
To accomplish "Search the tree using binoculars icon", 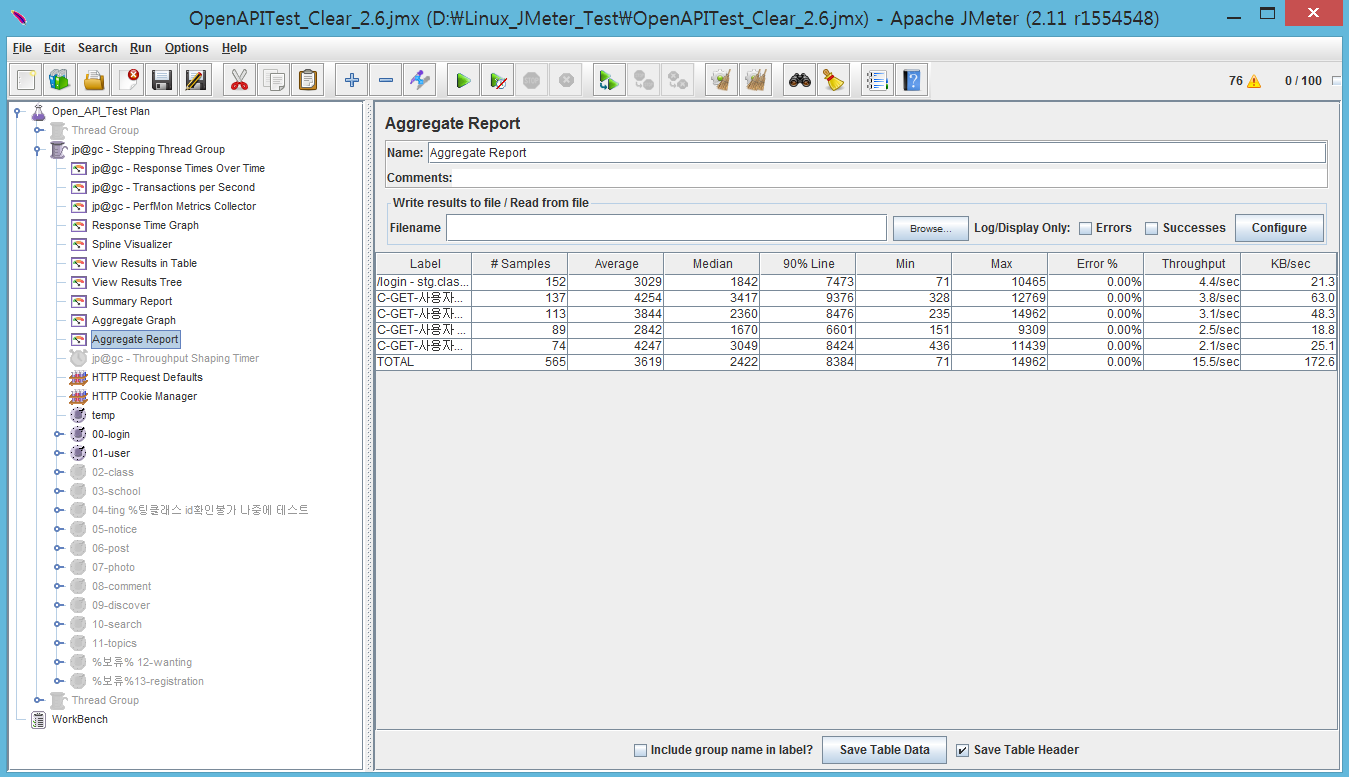I will (799, 81).
